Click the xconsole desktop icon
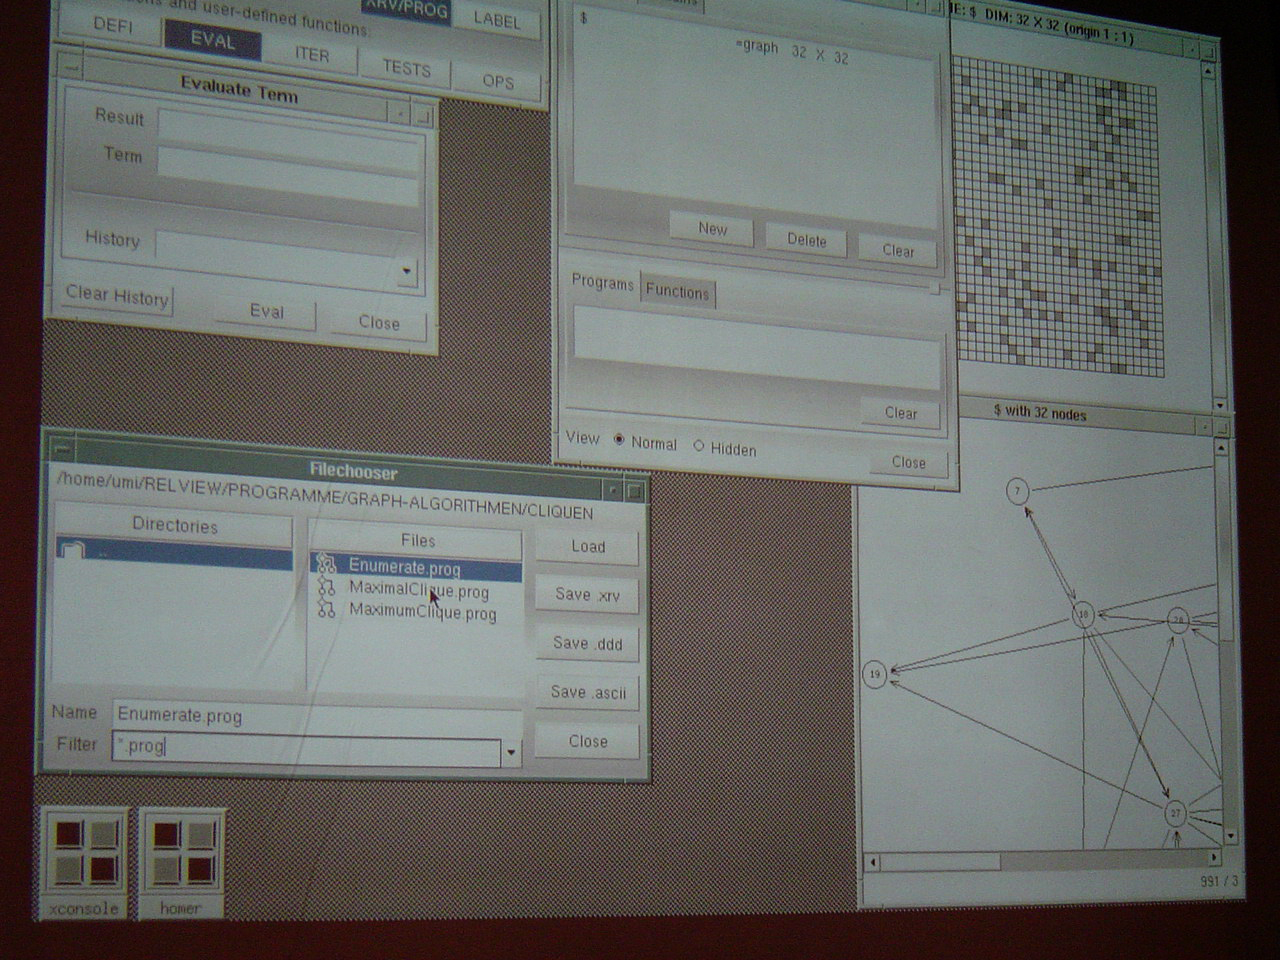This screenshot has height=960, width=1280. tap(84, 857)
